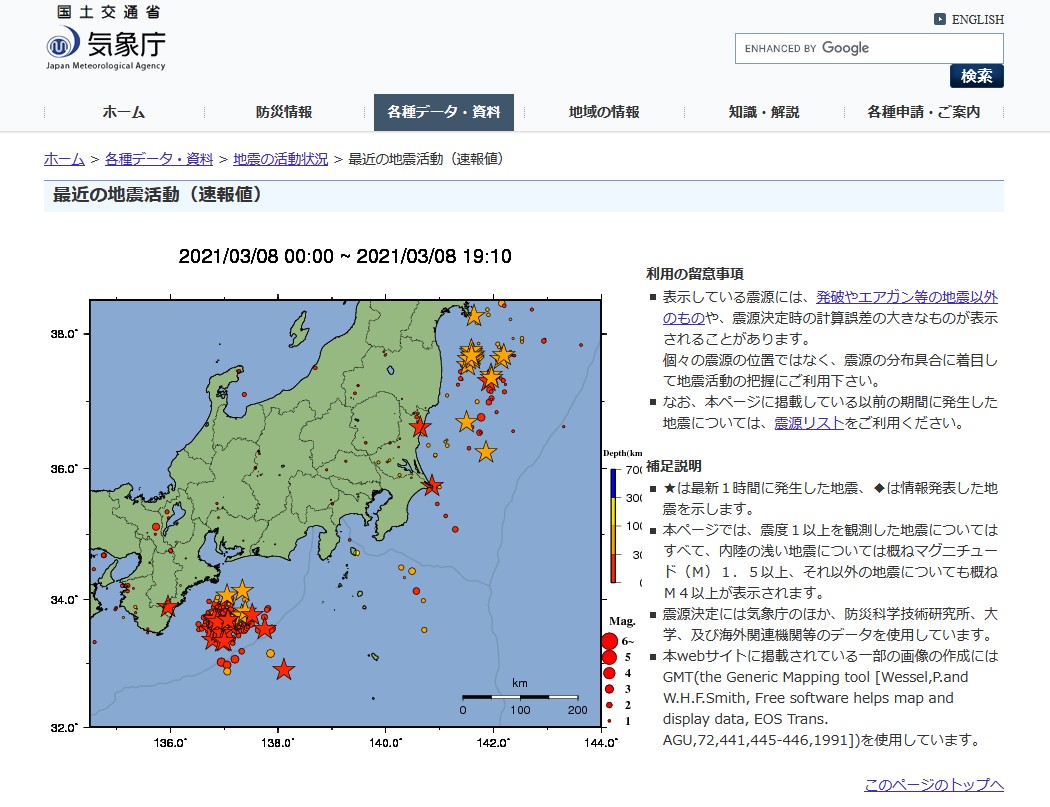Open the 知識・解説 navigation menu item
The image size is (1050, 807).
764,112
